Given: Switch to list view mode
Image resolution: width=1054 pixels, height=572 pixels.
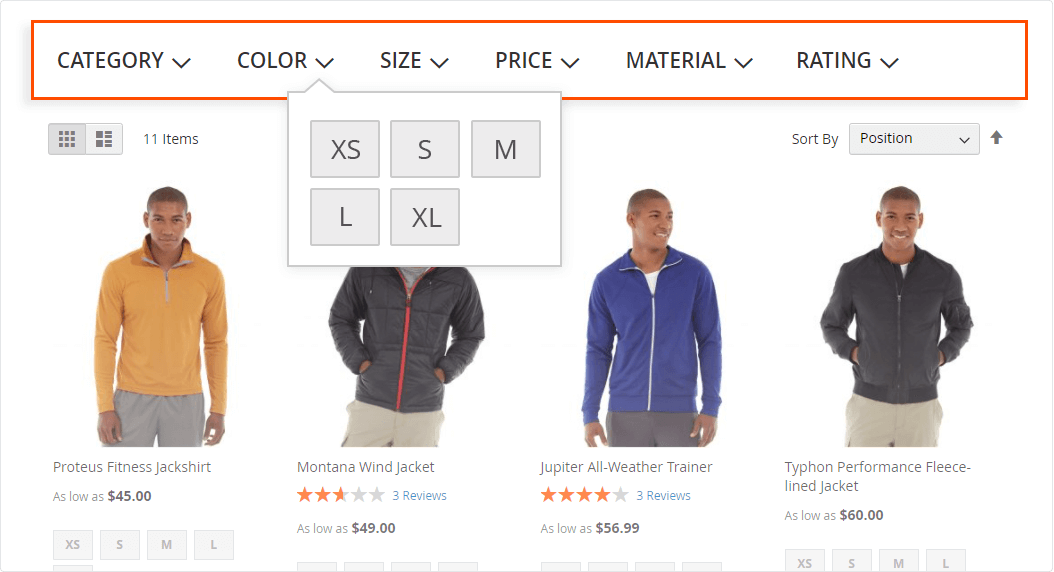Looking at the screenshot, I should click(x=104, y=139).
